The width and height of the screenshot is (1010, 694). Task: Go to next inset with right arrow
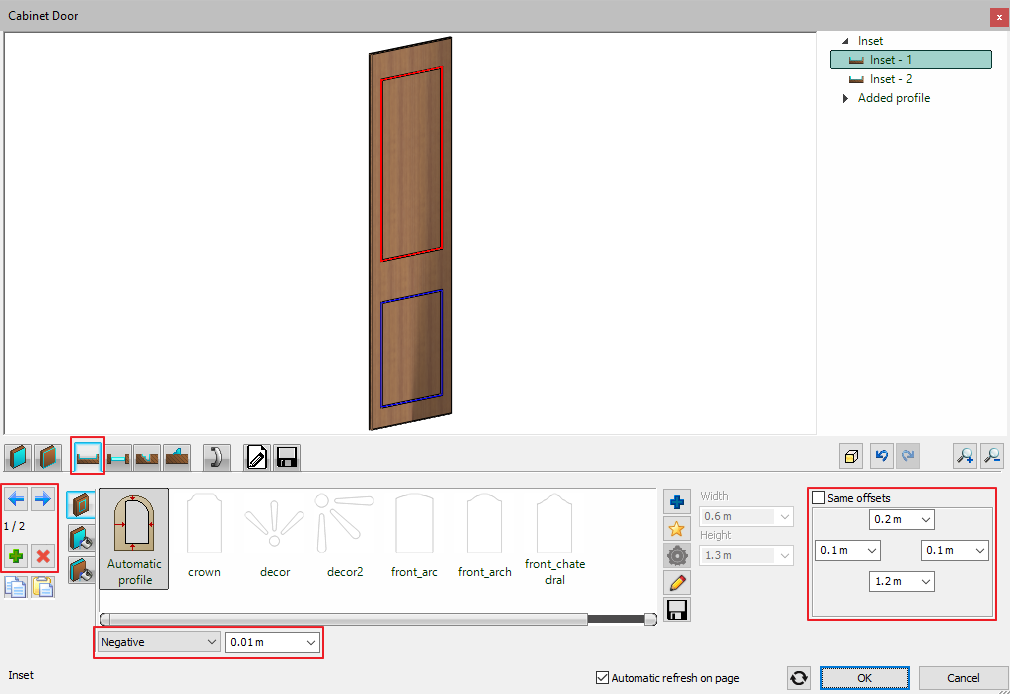[43, 498]
